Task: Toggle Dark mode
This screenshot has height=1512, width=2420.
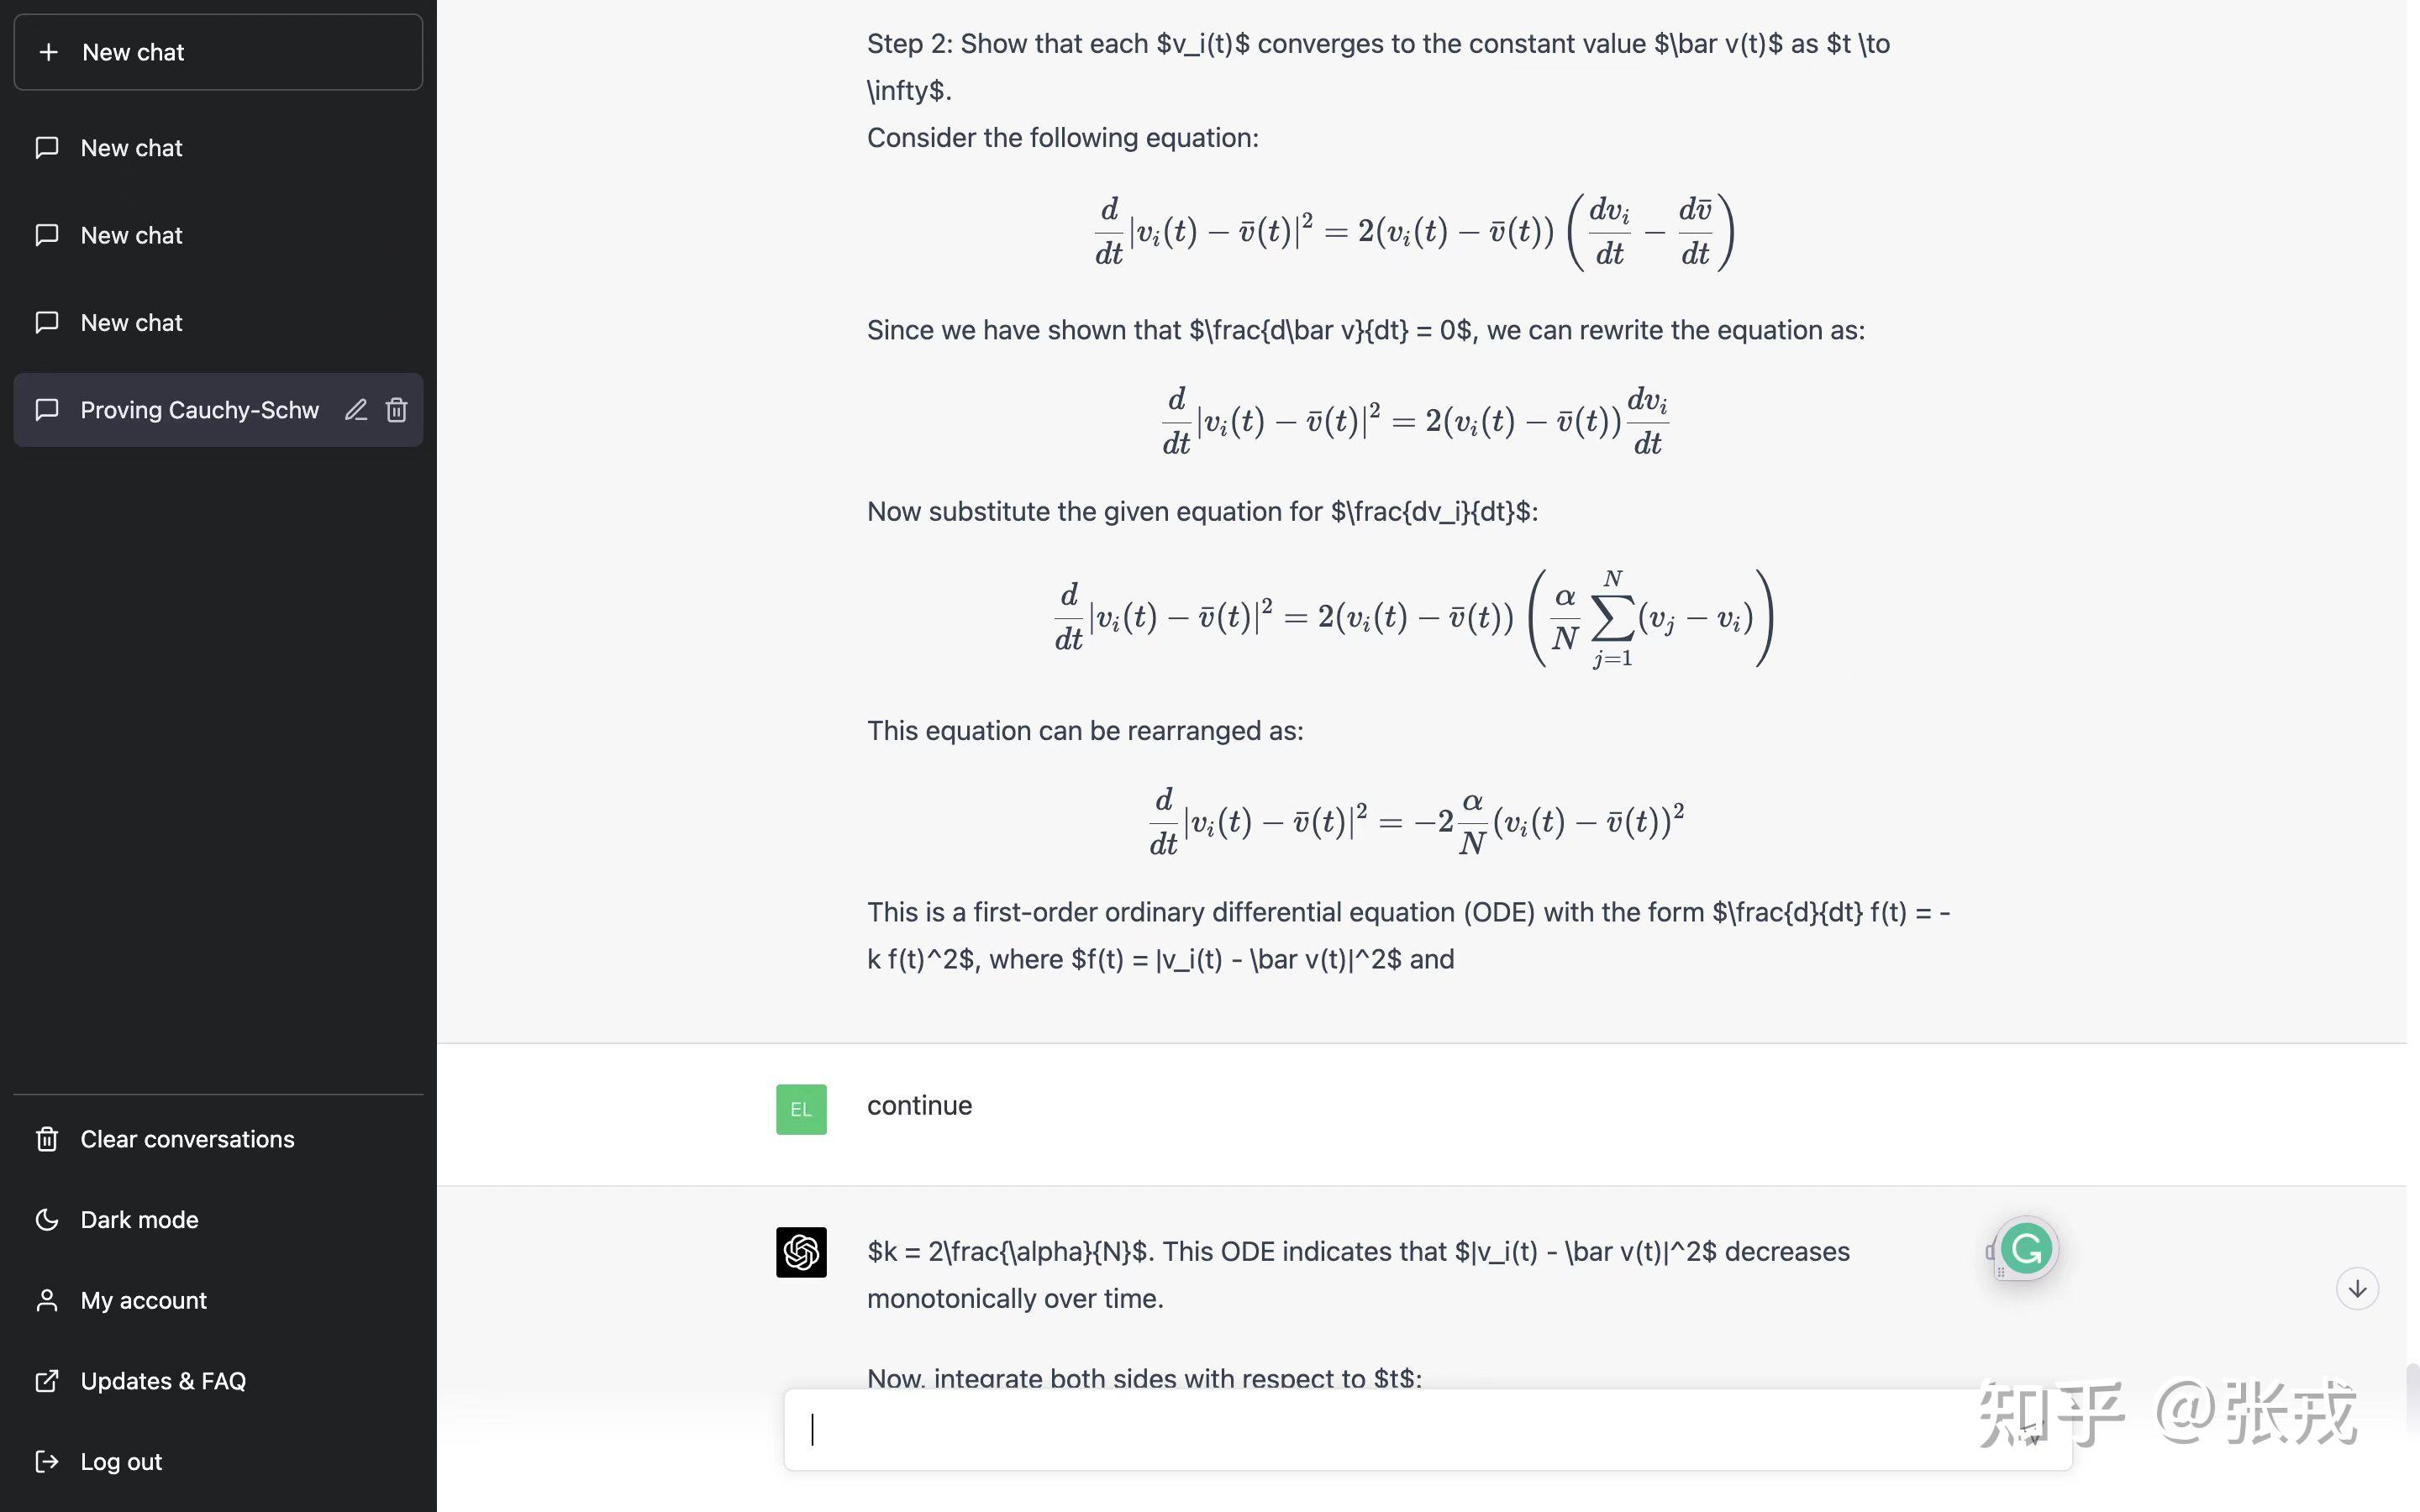Action: pyautogui.click(x=139, y=1220)
